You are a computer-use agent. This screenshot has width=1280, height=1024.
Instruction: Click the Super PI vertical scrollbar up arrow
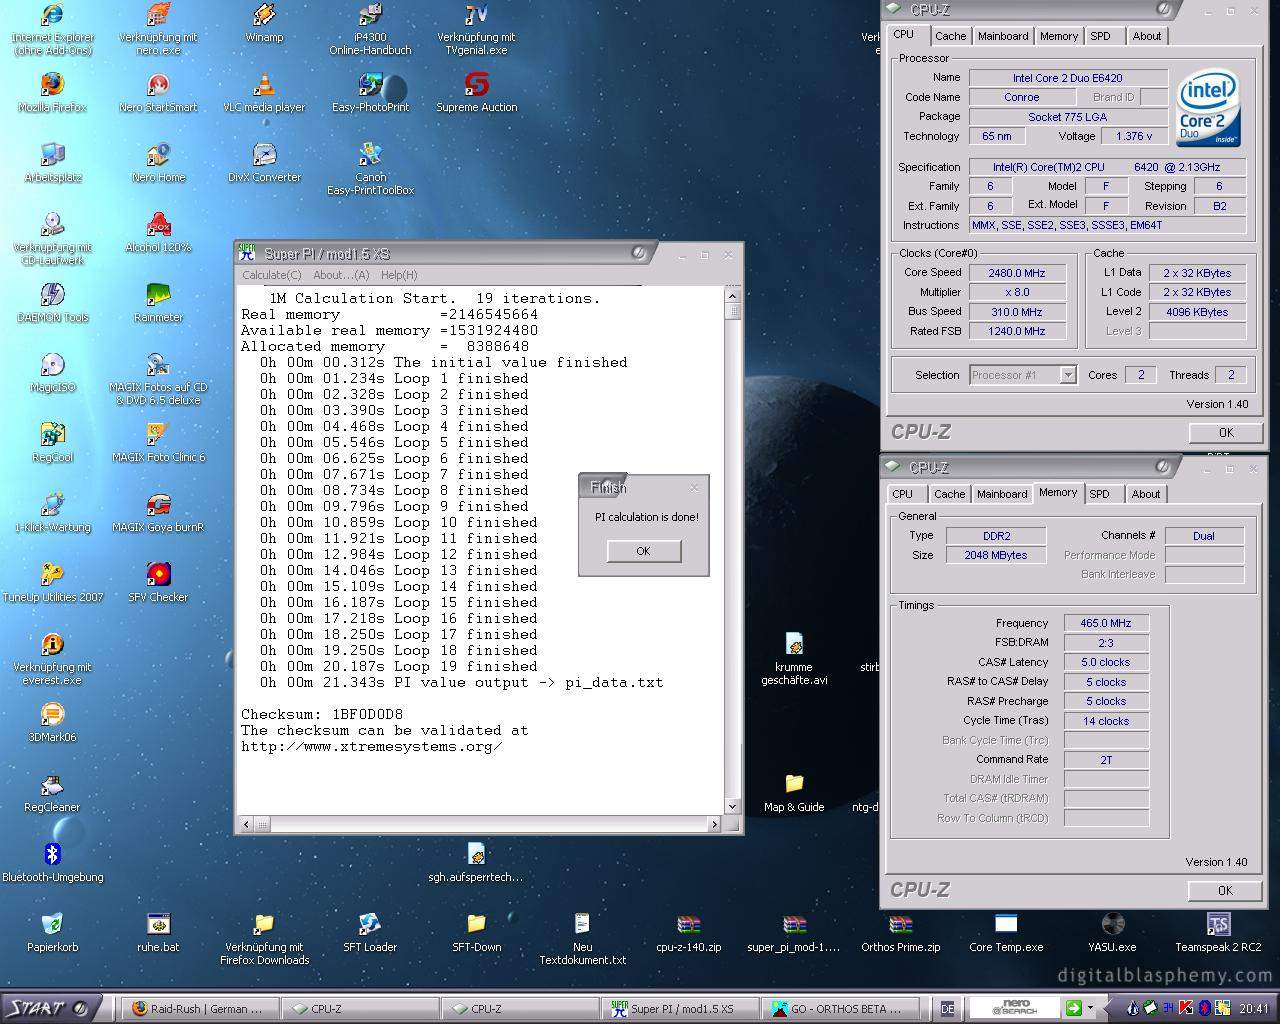point(732,295)
